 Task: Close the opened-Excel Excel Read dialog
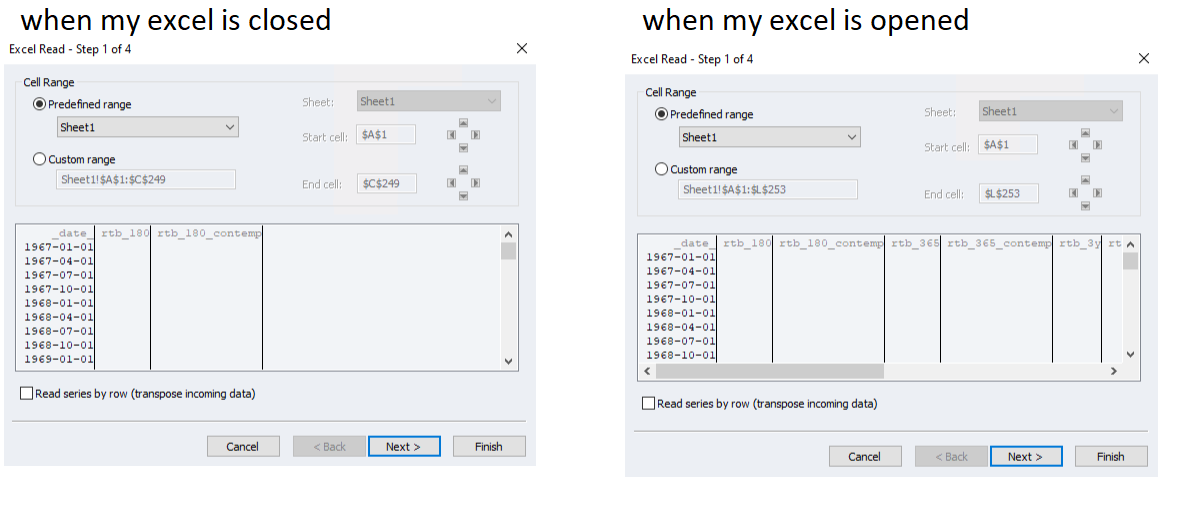(x=1144, y=58)
